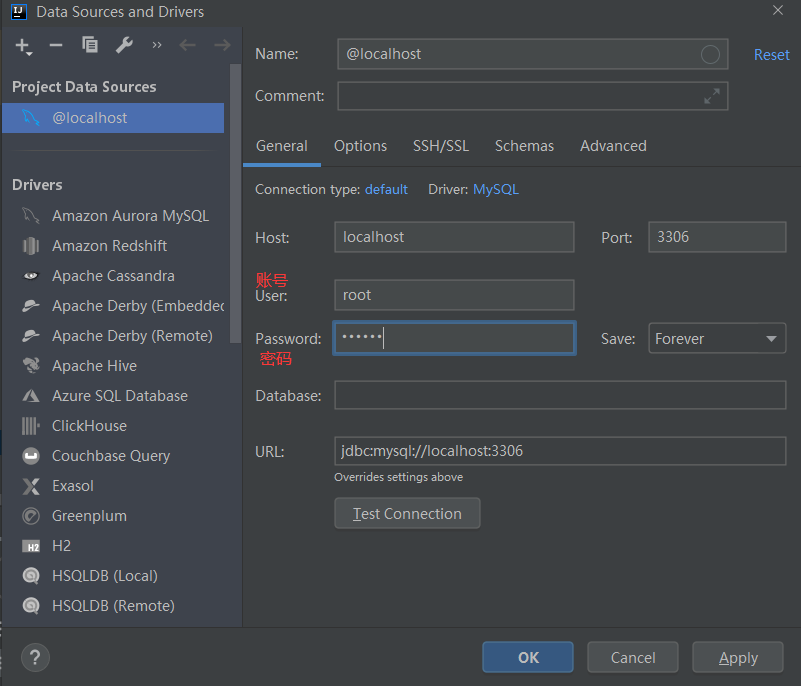The height and width of the screenshot is (686, 801).
Task: Open the connection type default dropdown link
Action: 386,189
